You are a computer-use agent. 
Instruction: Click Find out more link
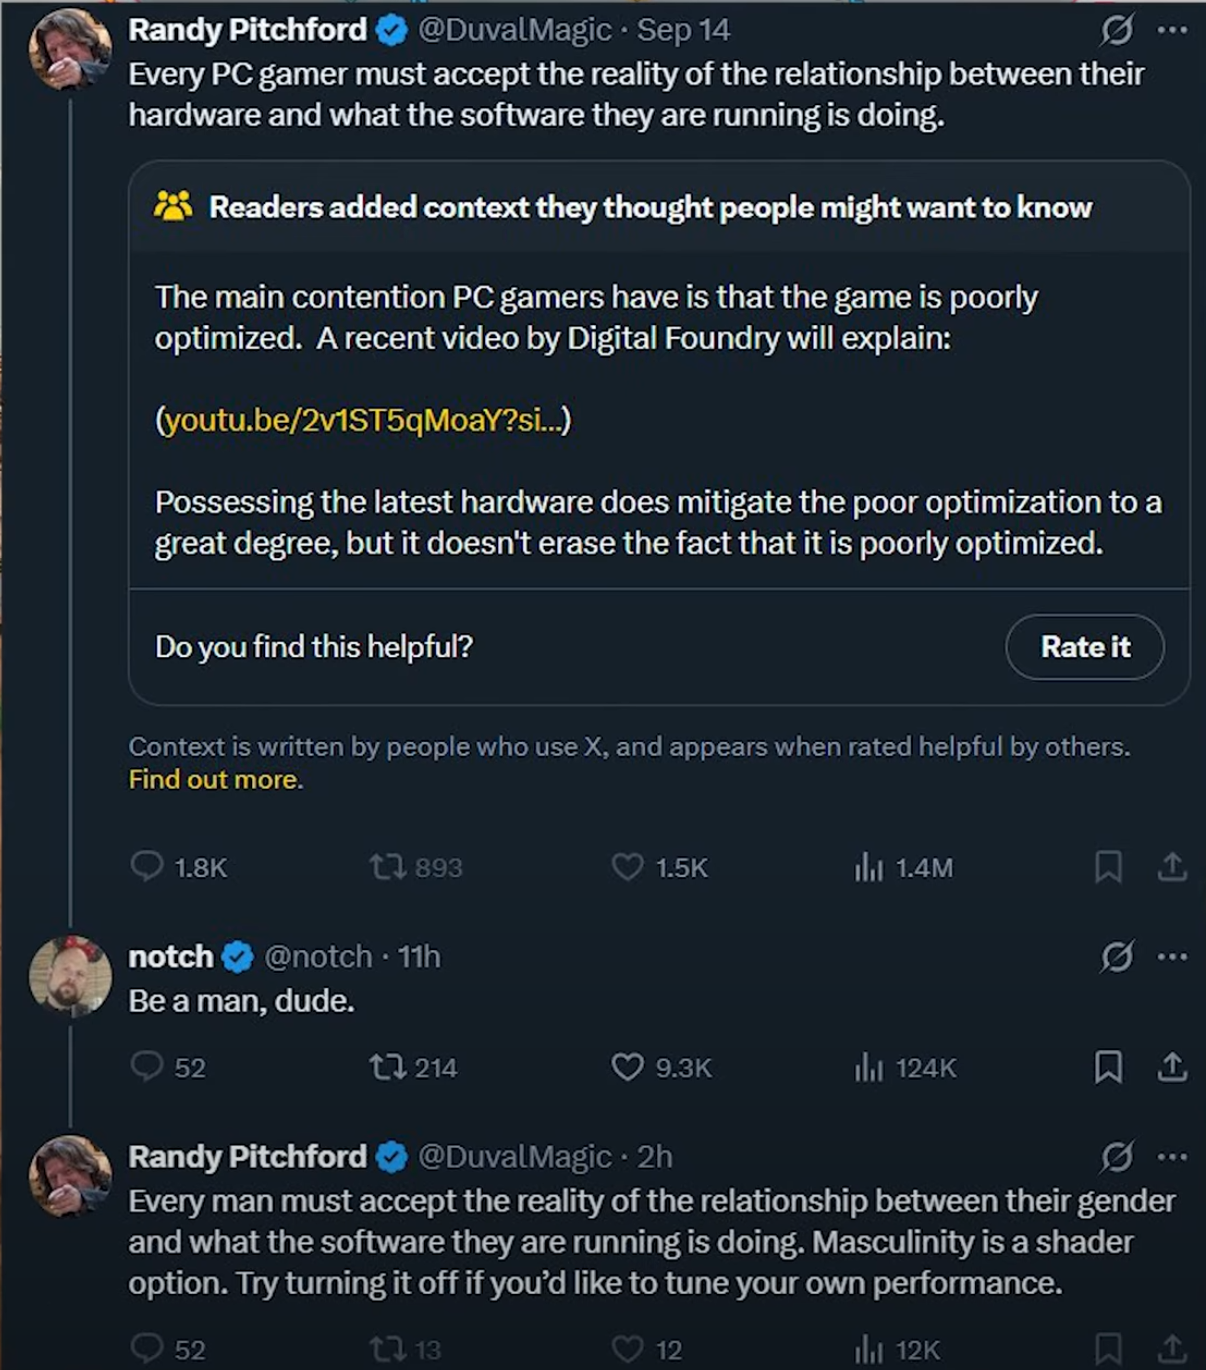pos(215,780)
